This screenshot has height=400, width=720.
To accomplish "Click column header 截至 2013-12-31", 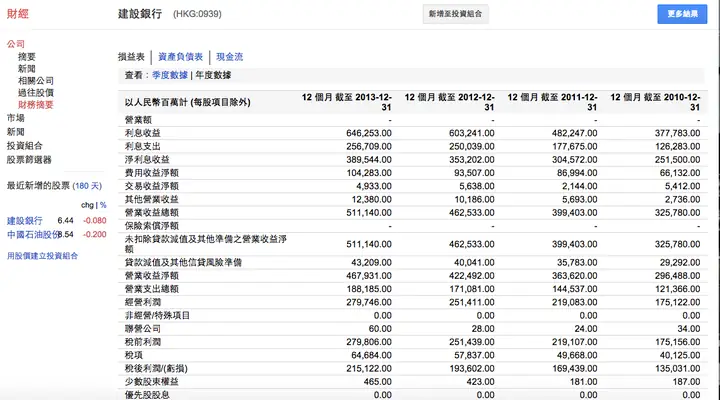I will click(x=346, y=102).
